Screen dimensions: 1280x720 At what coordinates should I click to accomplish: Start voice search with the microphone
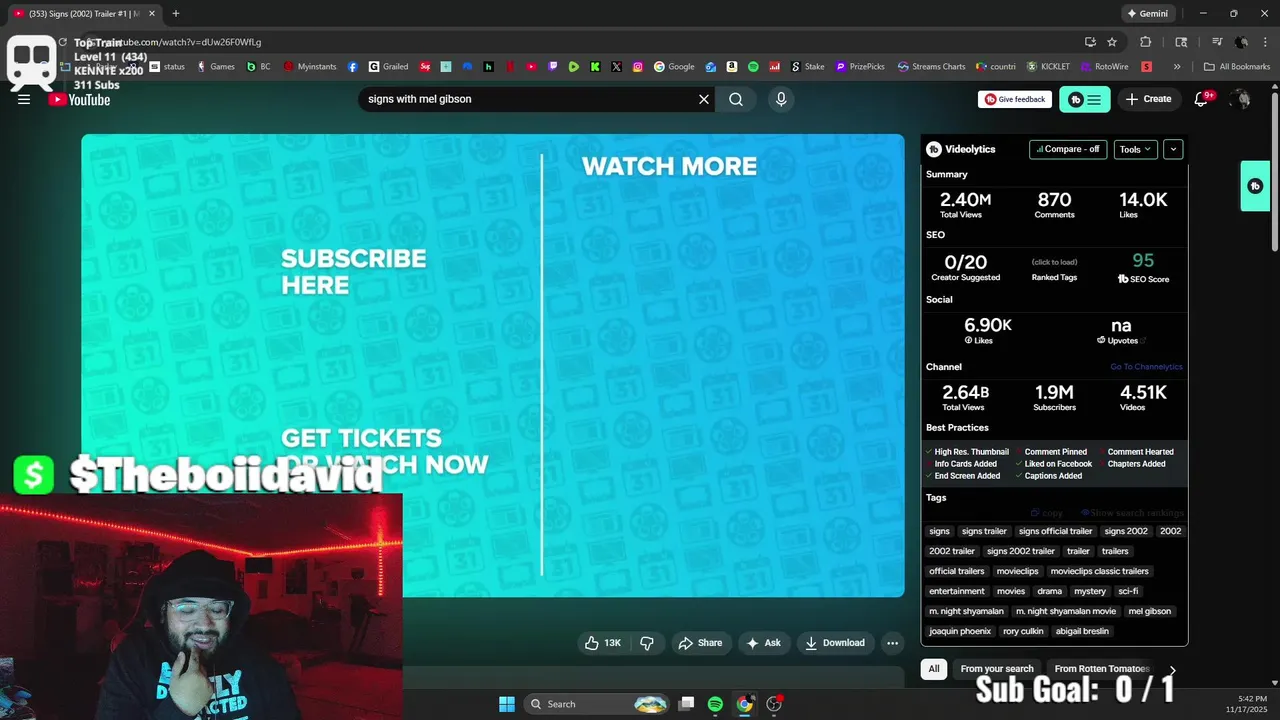click(x=781, y=99)
